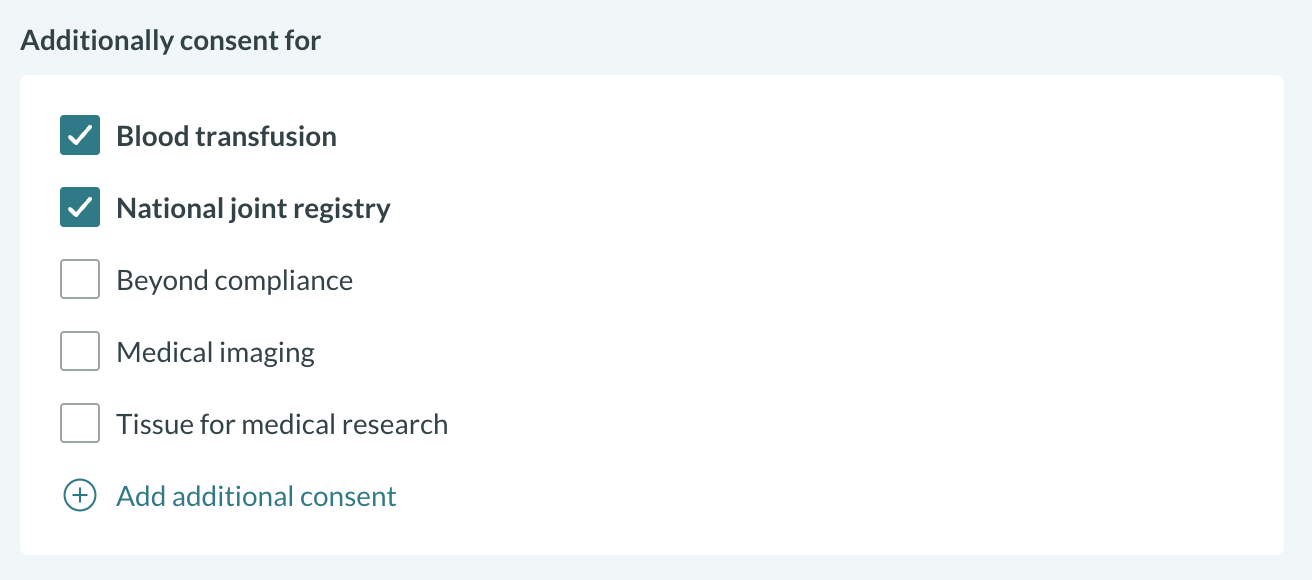Click the Blood transfusion label text
Image resolution: width=1312 pixels, height=580 pixels.
coord(226,136)
